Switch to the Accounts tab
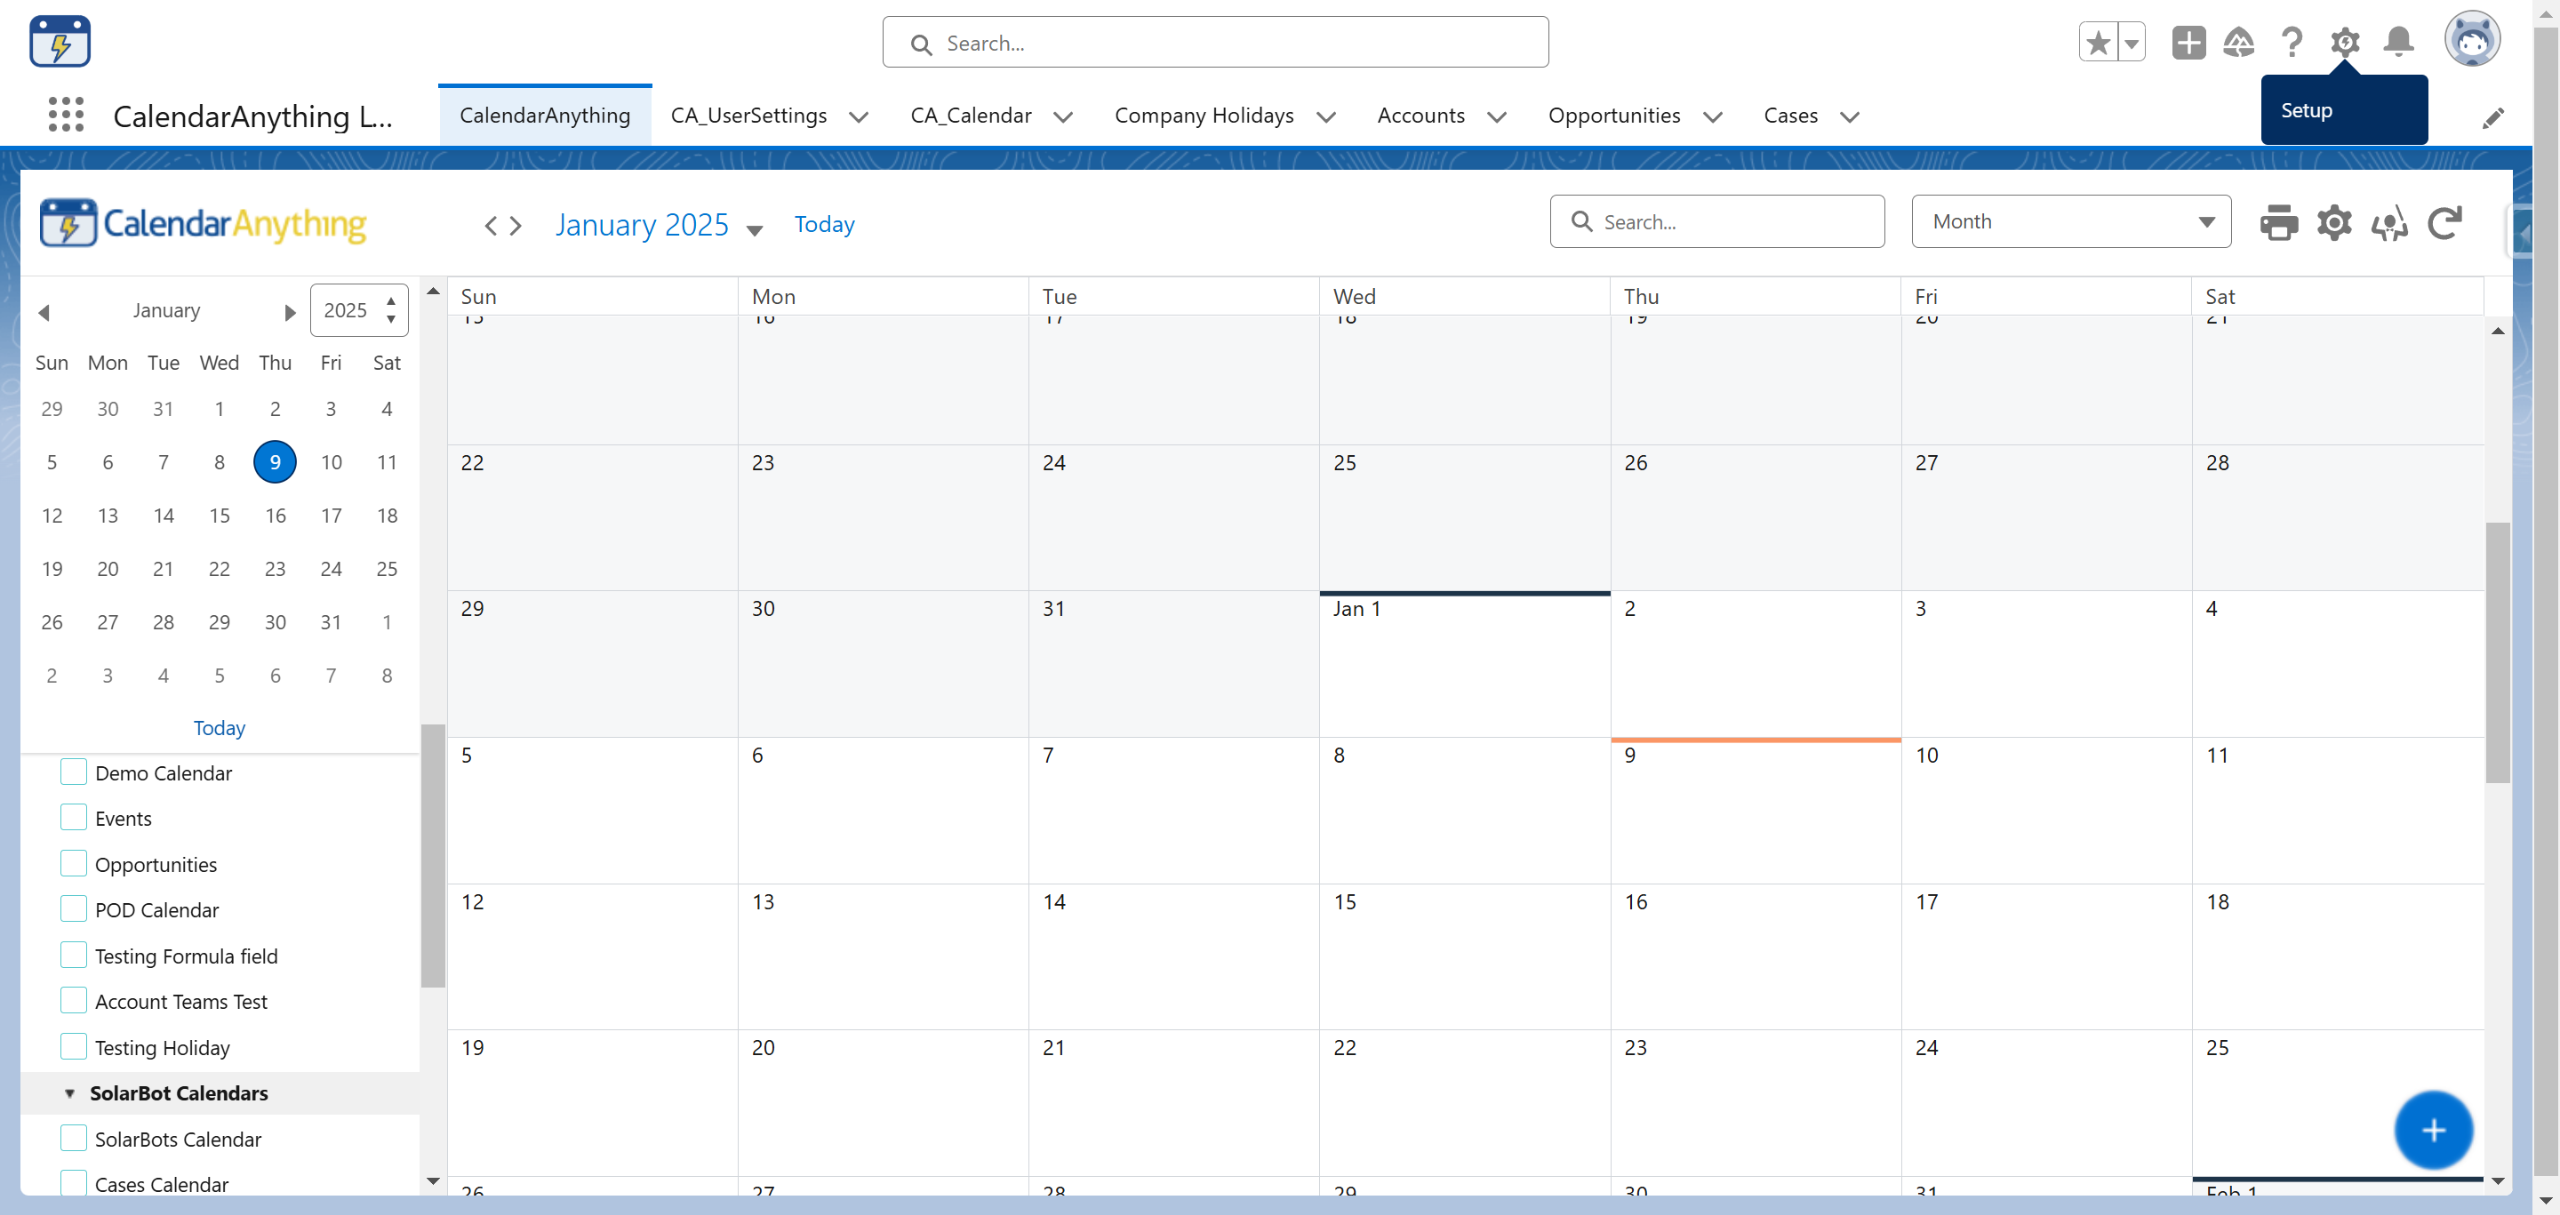 click(x=1420, y=116)
